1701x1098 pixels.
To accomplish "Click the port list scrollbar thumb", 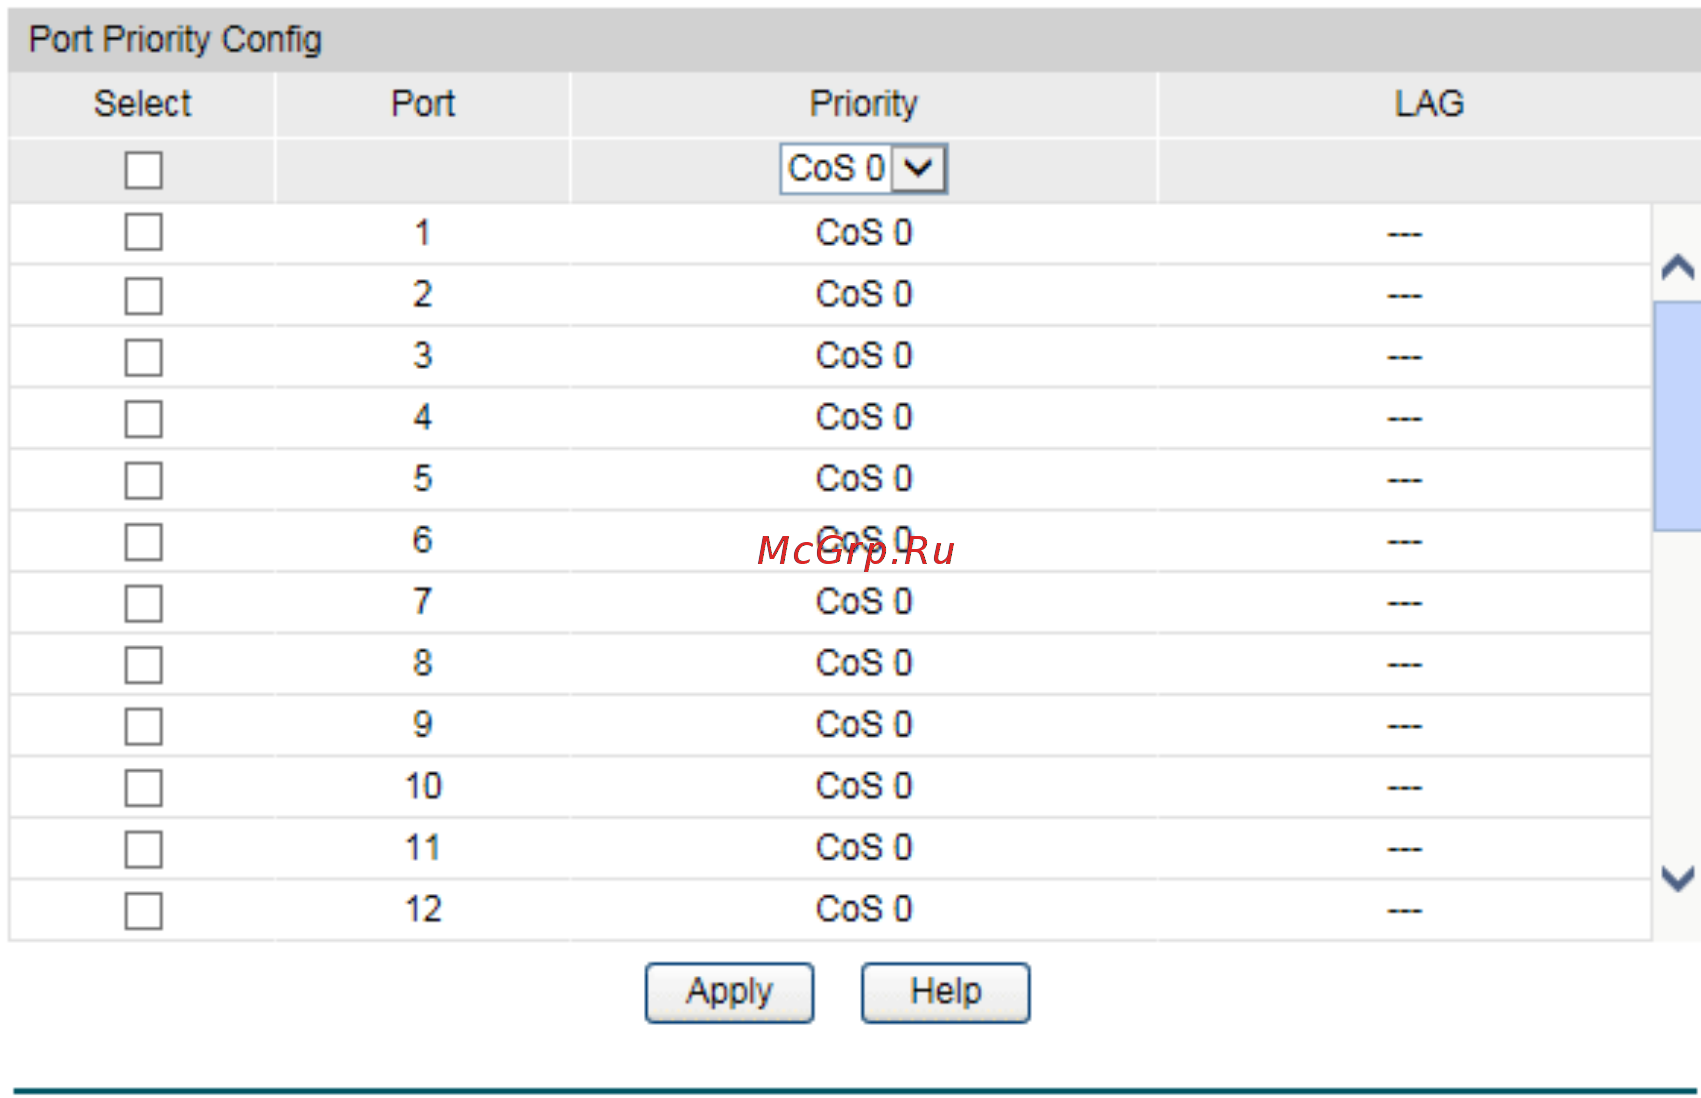I will (x=1677, y=416).
